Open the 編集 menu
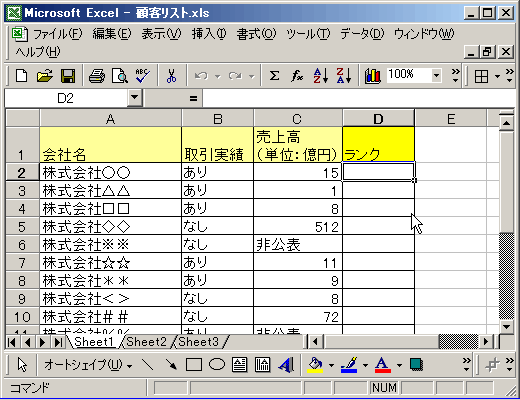Image resolution: width=520 pixels, height=400 pixels. click(x=112, y=34)
